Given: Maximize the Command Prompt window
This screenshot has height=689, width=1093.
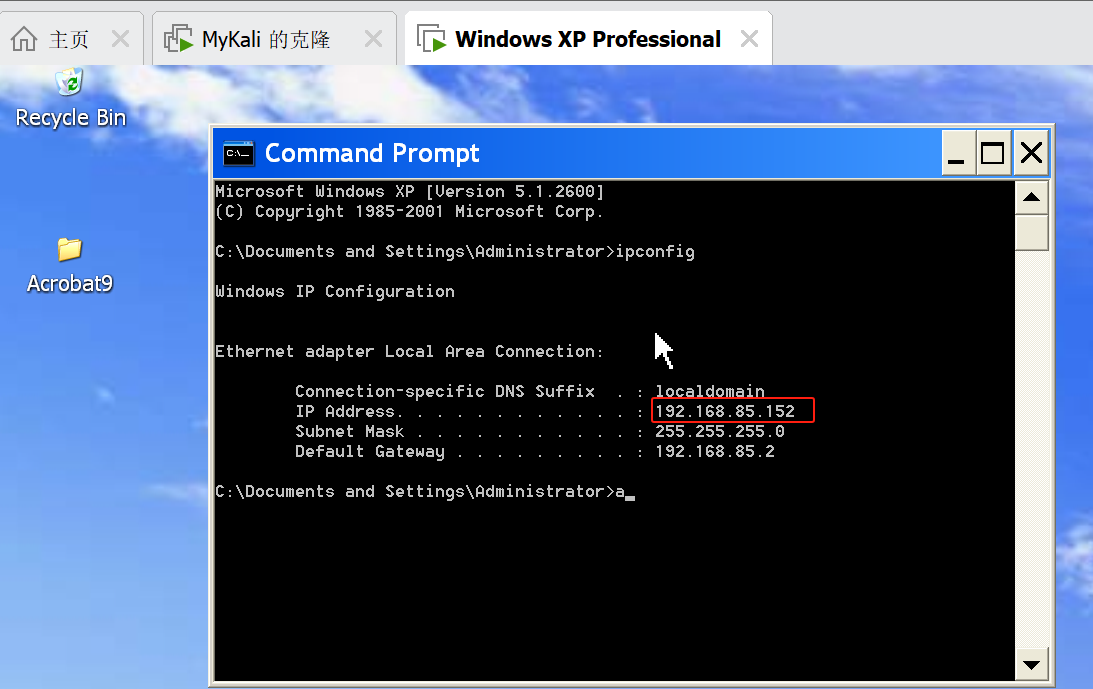Looking at the screenshot, I should pyautogui.click(x=993, y=153).
